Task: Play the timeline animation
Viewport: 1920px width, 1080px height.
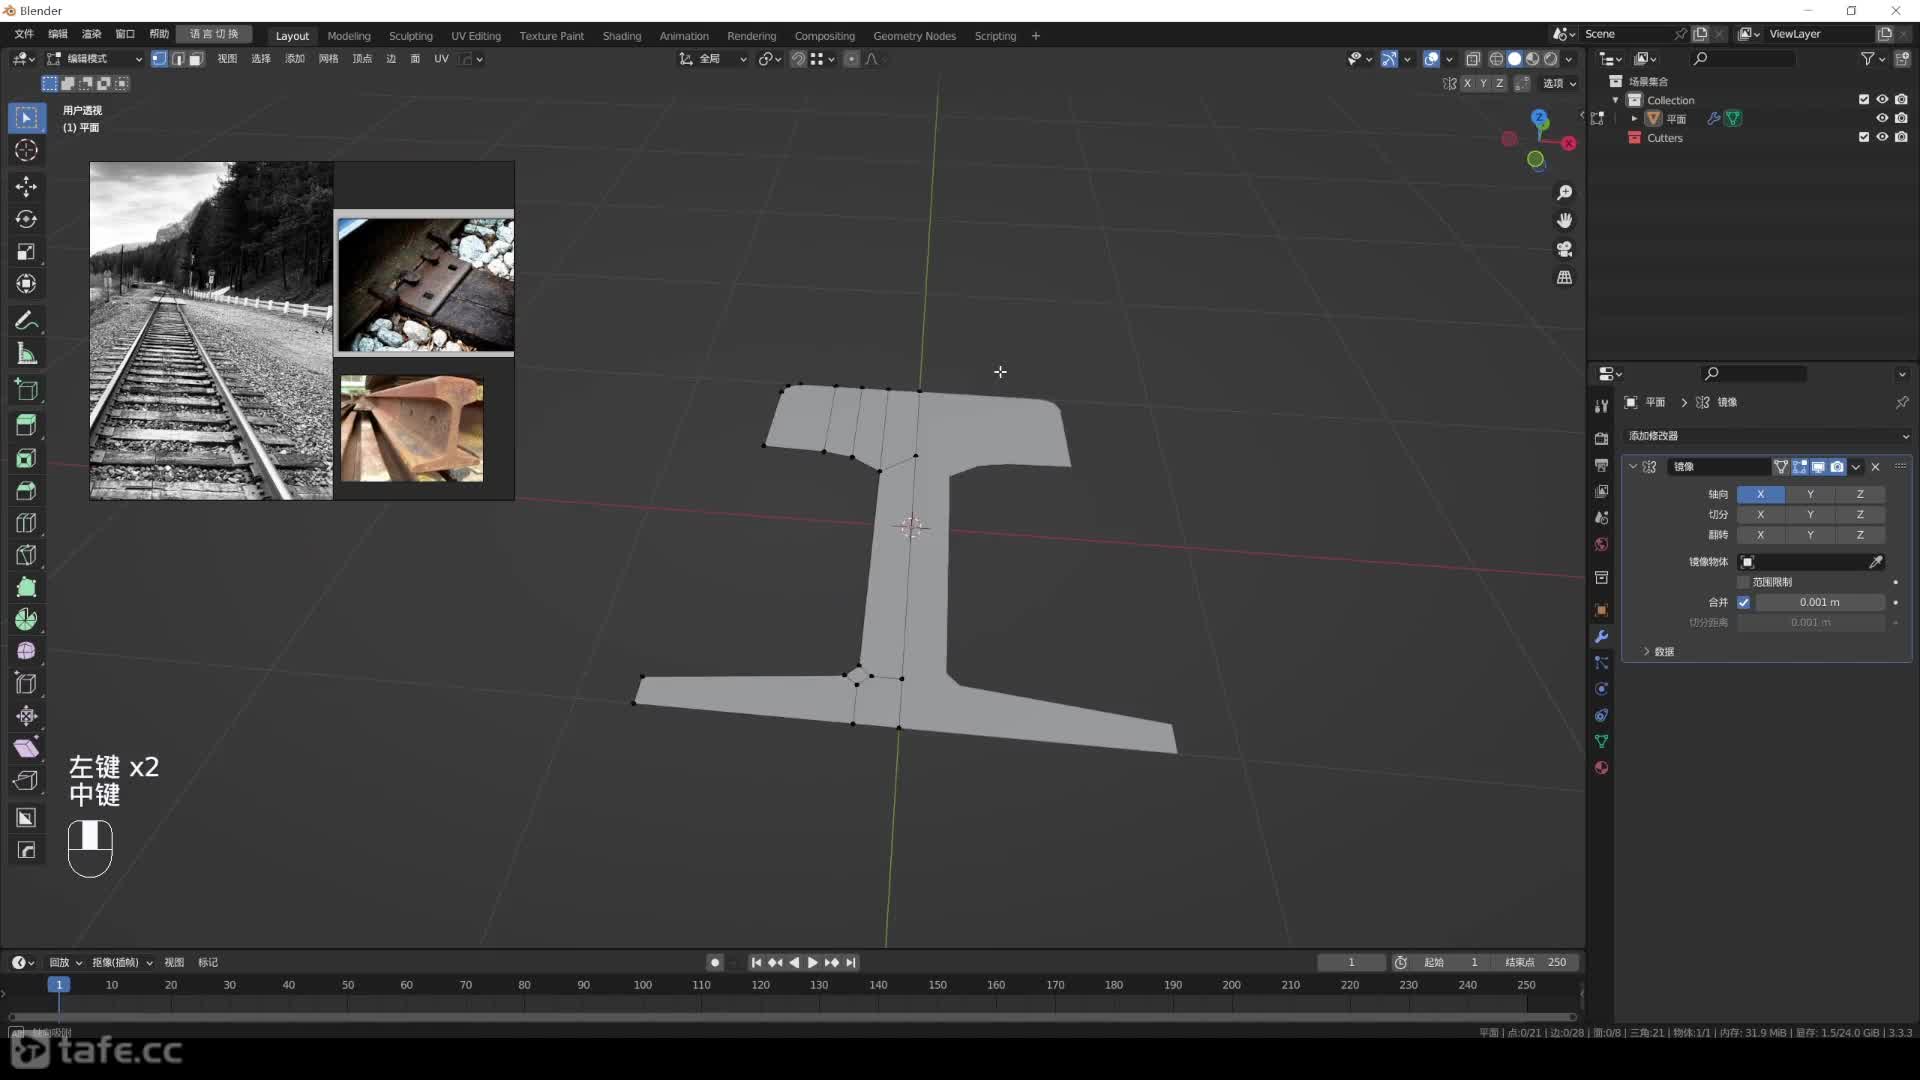Action: click(x=813, y=963)
